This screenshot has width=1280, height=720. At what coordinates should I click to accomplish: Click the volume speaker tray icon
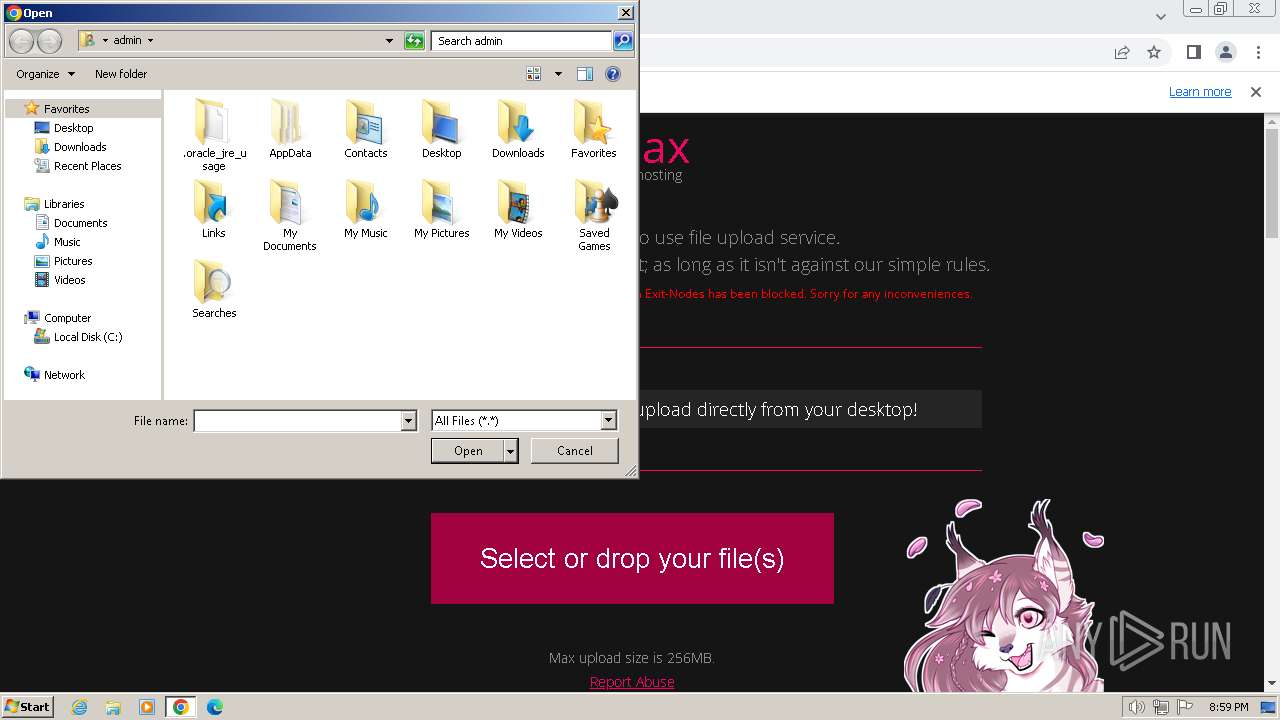coord(1136,707)
